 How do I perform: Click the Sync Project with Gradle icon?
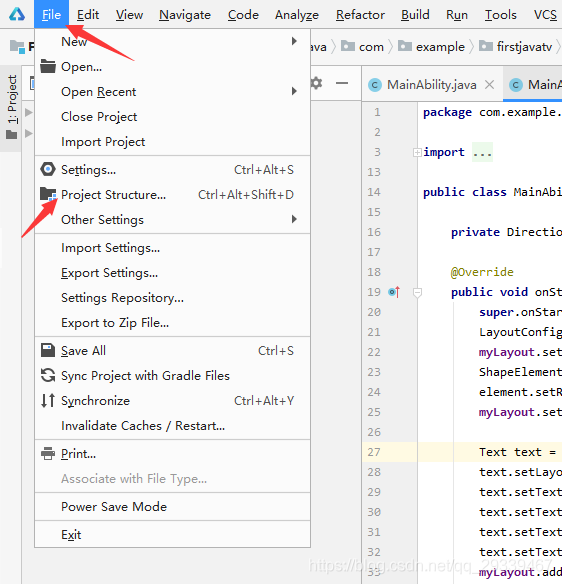48,375
